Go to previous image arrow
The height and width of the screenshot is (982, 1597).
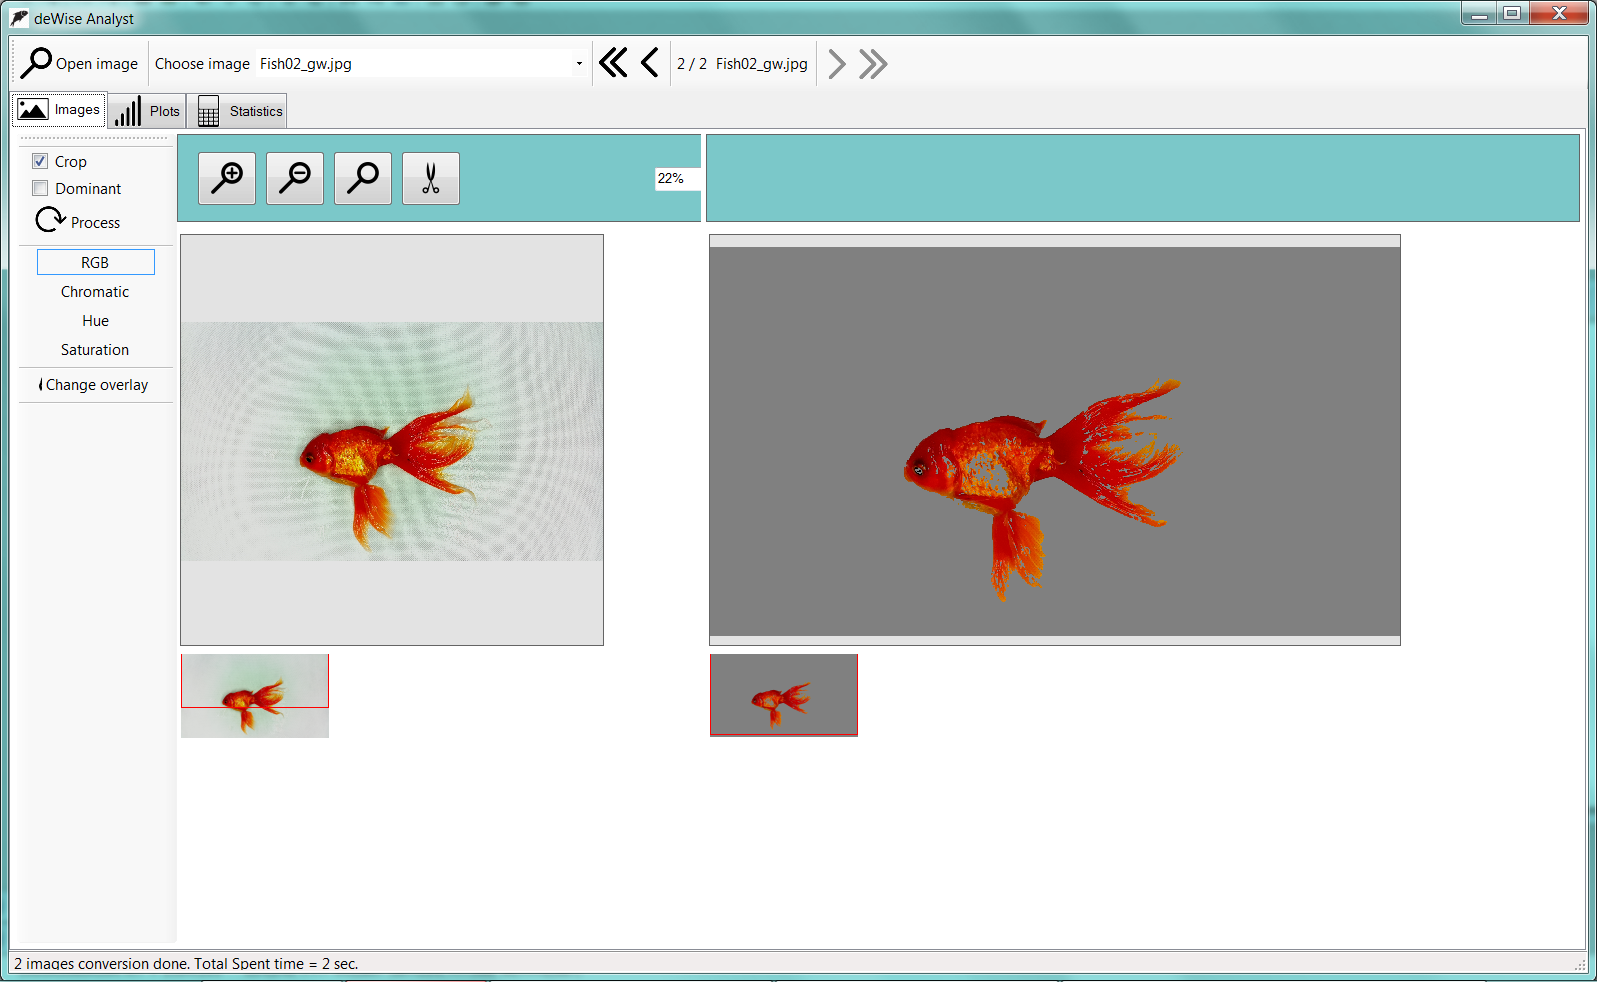click(650, 63)
